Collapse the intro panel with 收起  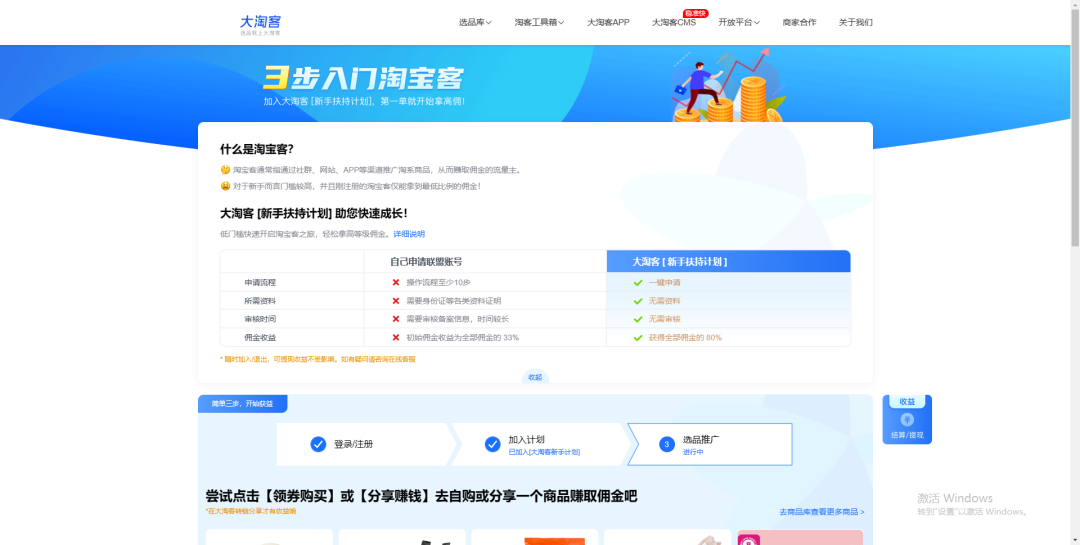pyautogui.click(x=535, y=377)
